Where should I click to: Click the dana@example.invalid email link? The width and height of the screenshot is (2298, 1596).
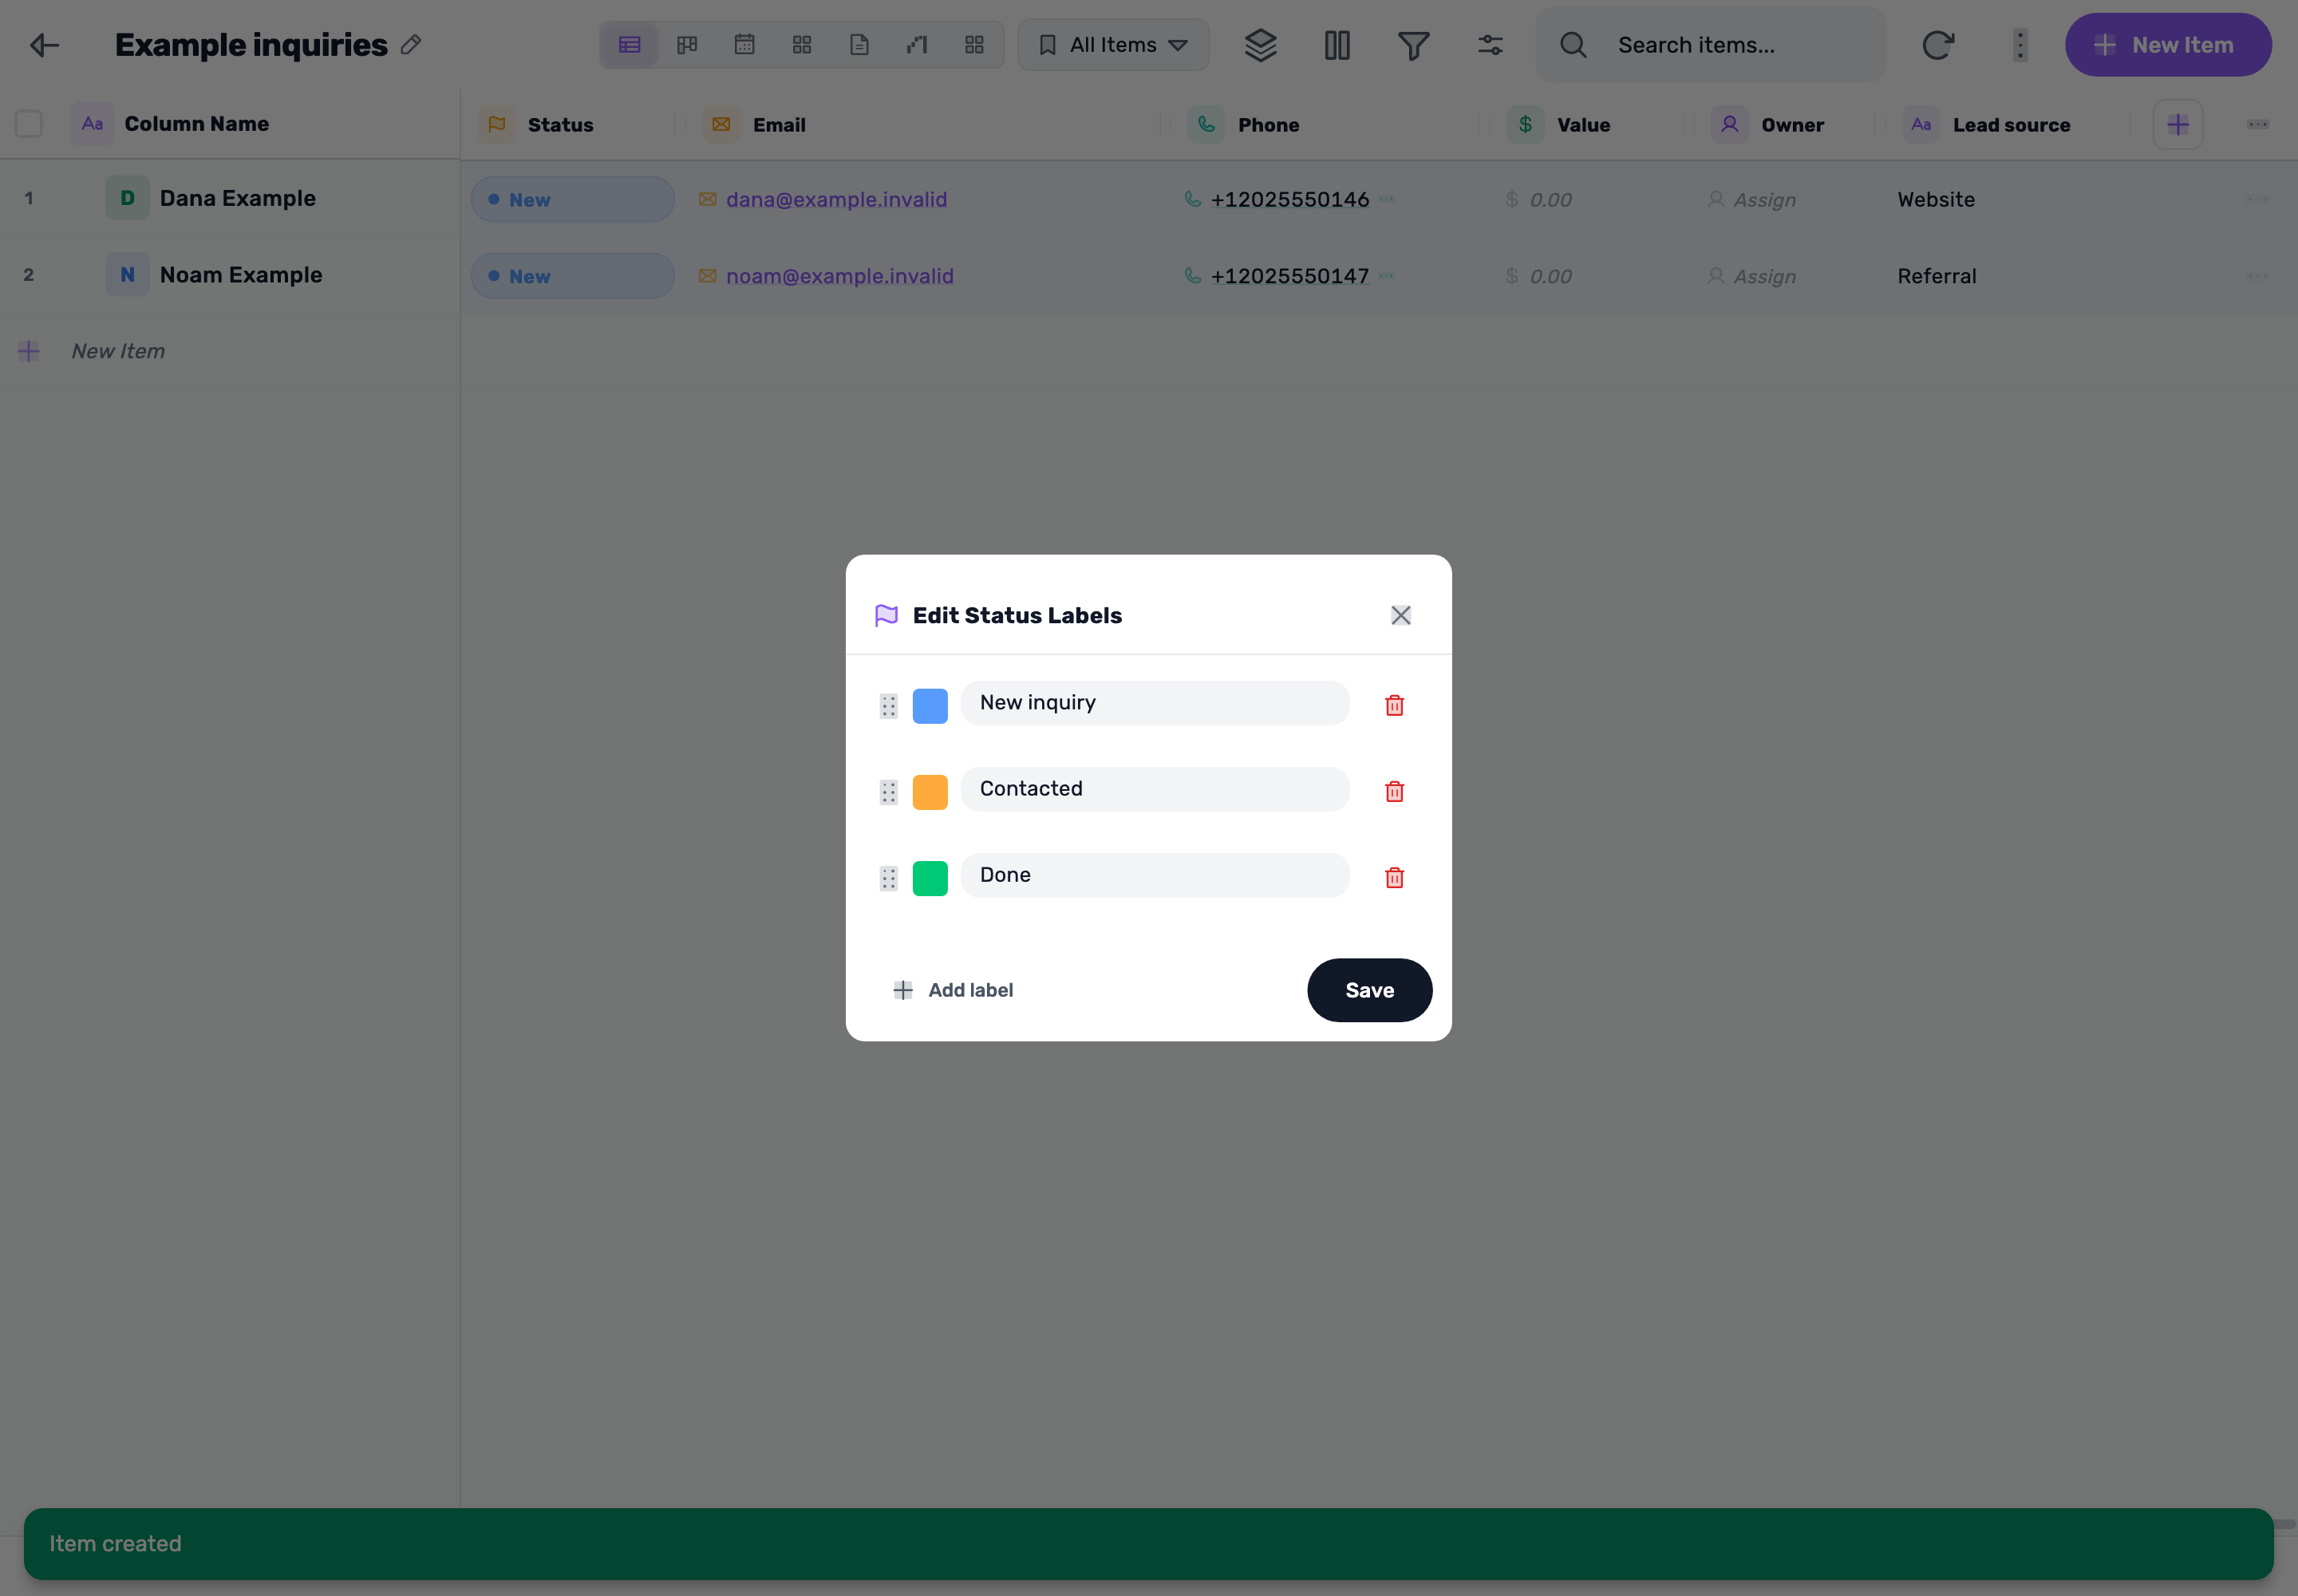836,199
